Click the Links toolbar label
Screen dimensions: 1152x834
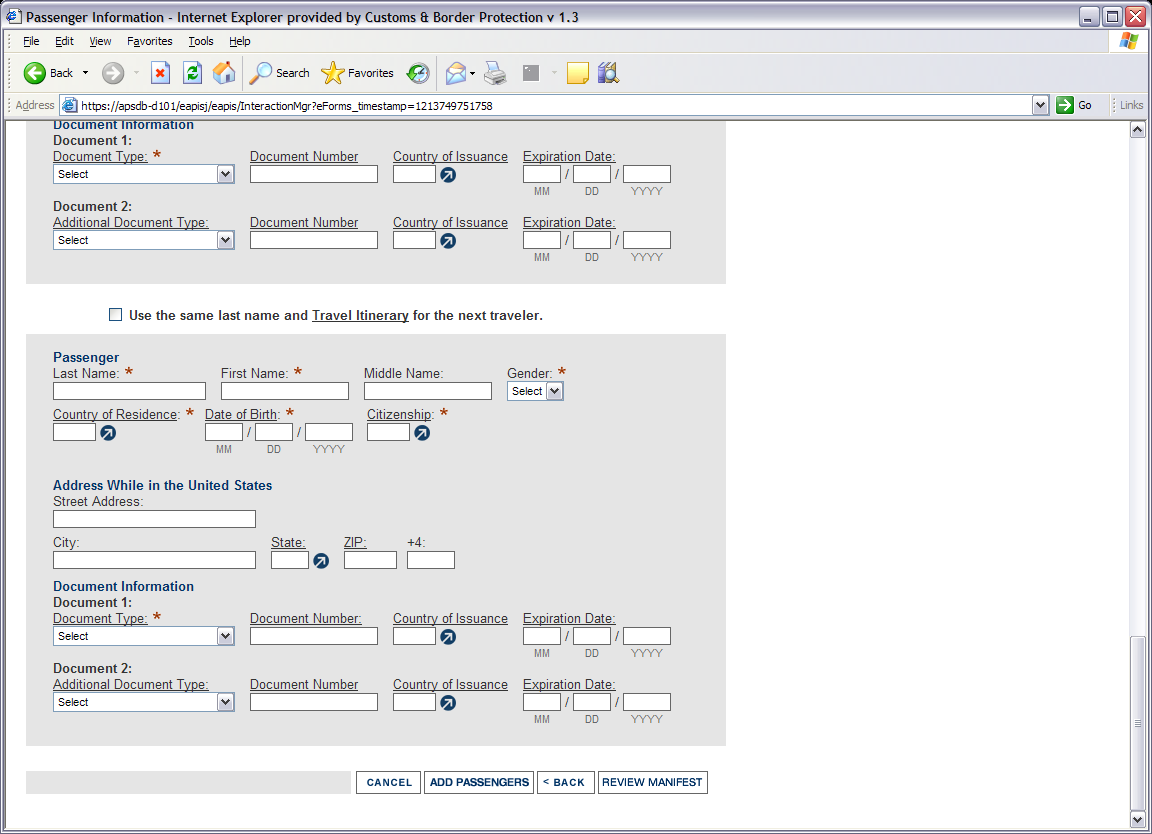pos(1131,105)
